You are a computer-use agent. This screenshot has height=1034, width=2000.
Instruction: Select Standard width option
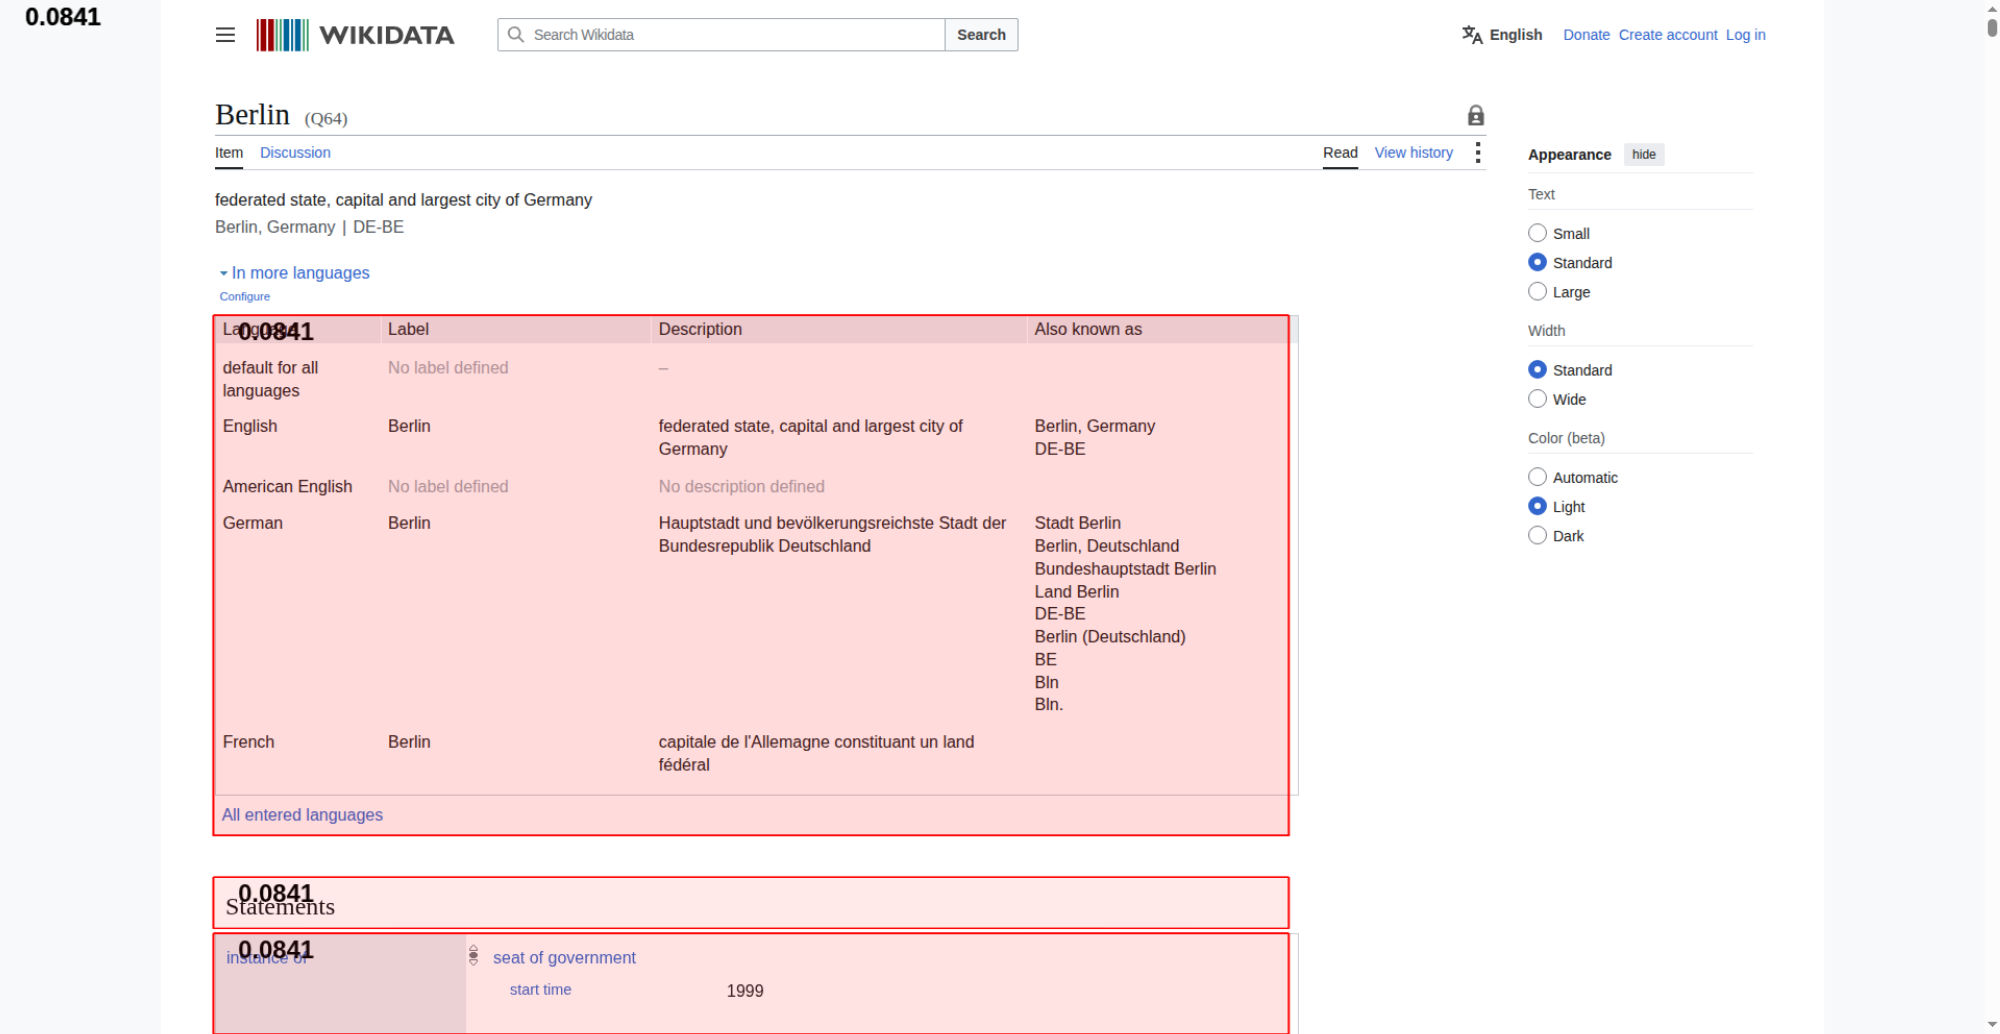point(1537,369)
